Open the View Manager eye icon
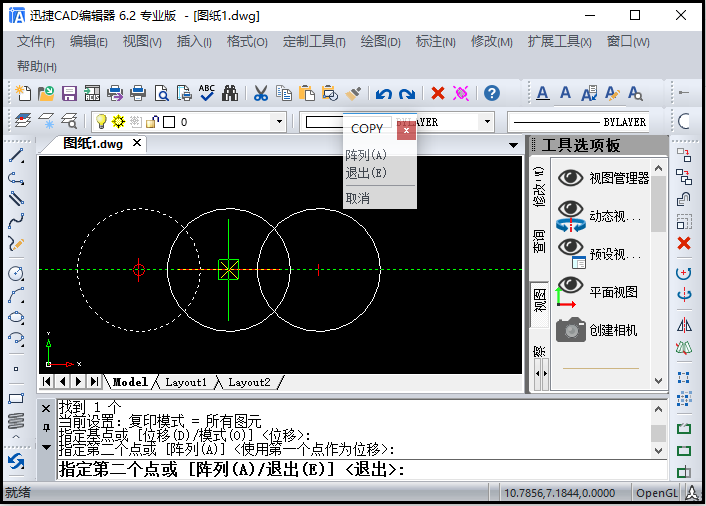Viewport: 706px width, 506px height. point(570,178)
